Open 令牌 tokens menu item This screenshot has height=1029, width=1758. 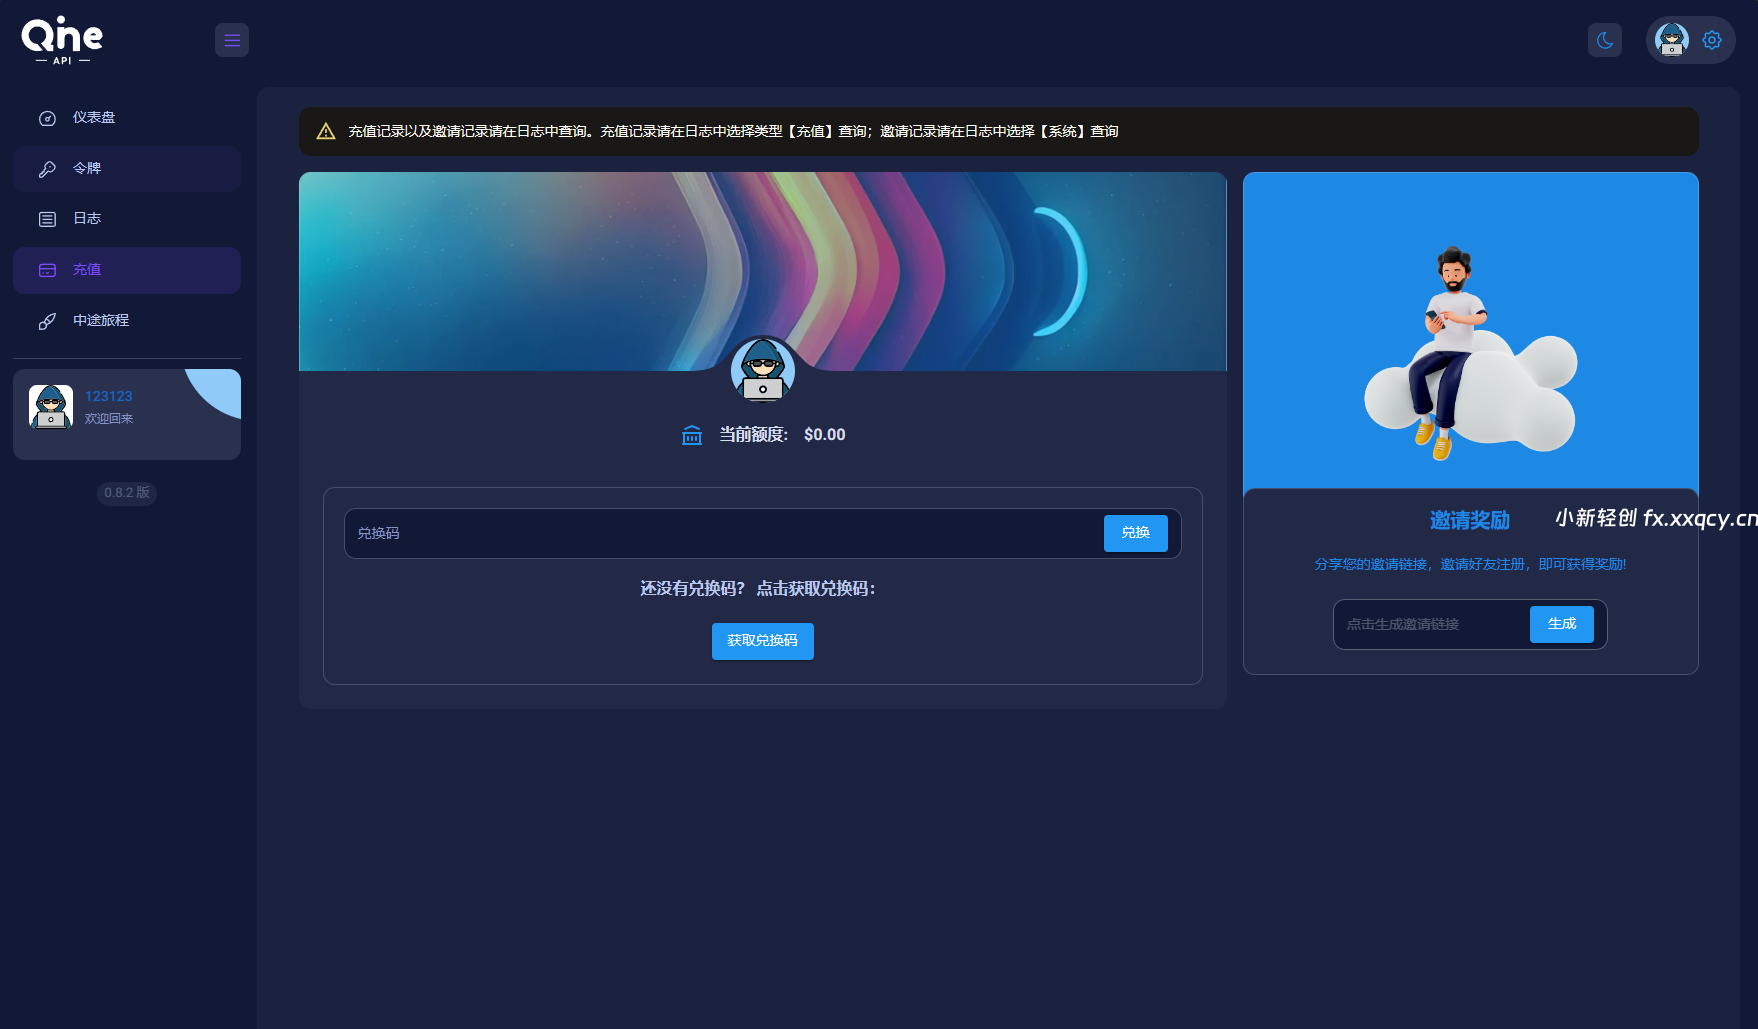click(x=127, y=169)
